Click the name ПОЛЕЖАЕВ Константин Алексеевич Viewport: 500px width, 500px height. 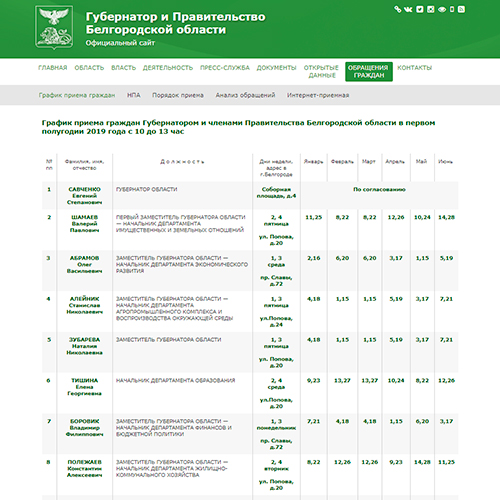tap(84, 469)
